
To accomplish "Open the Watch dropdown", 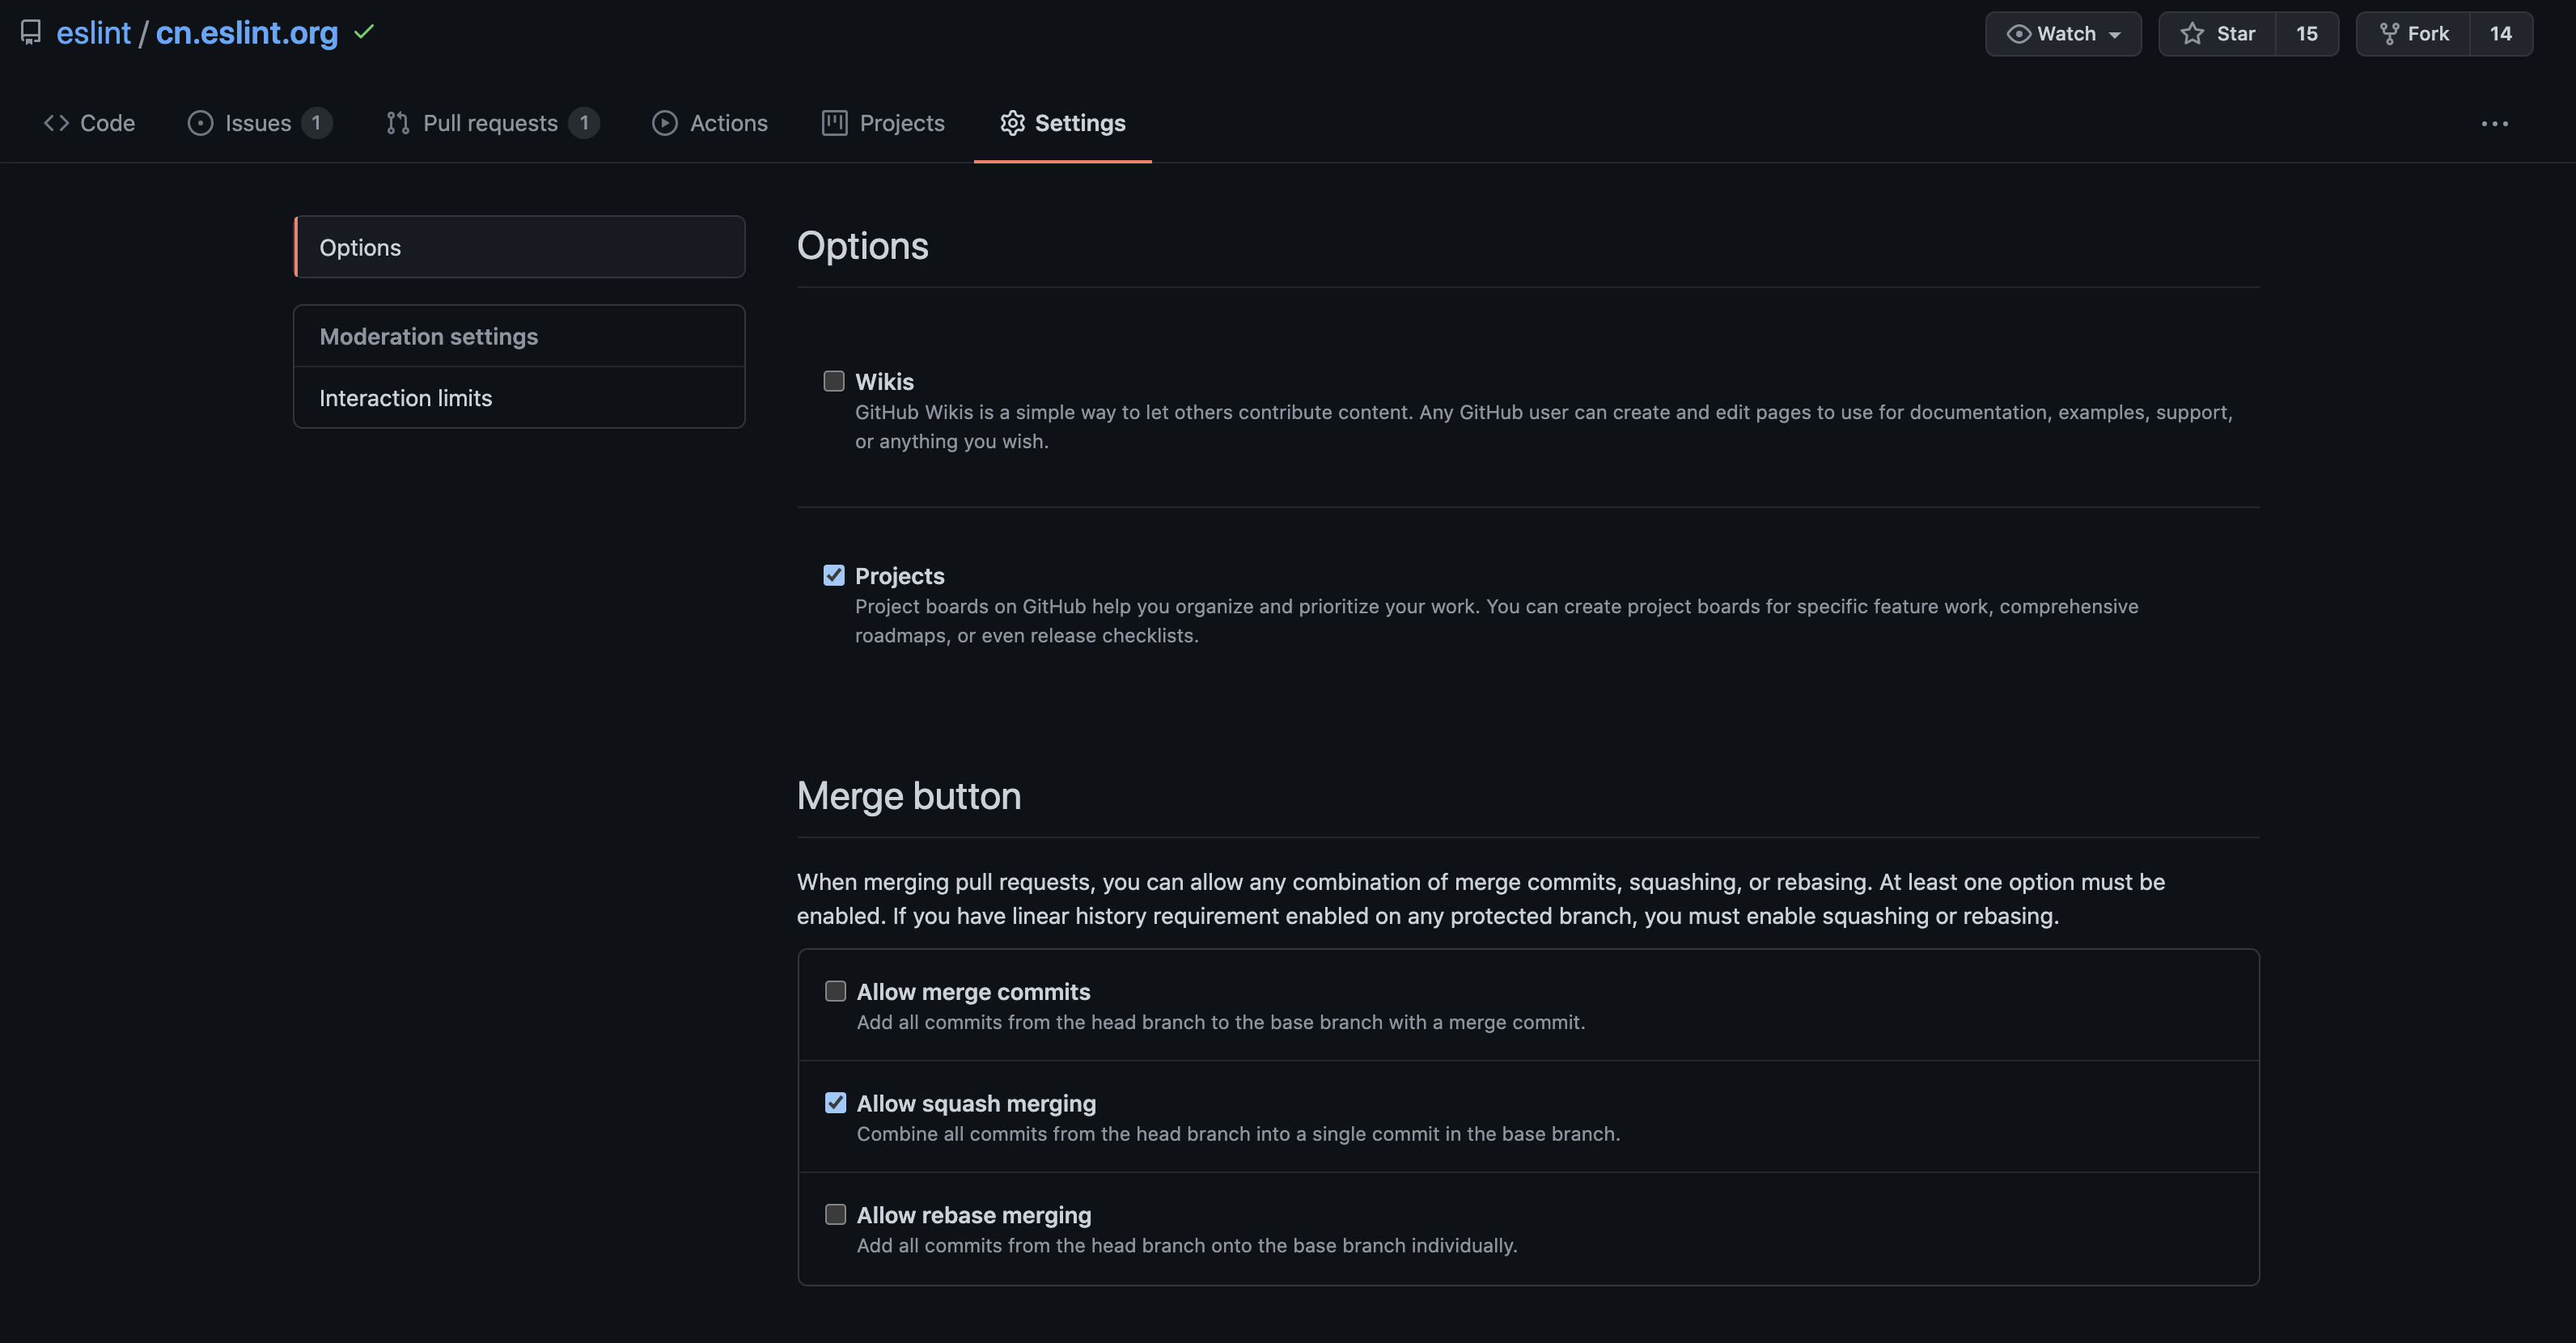I will [2062, 33].
